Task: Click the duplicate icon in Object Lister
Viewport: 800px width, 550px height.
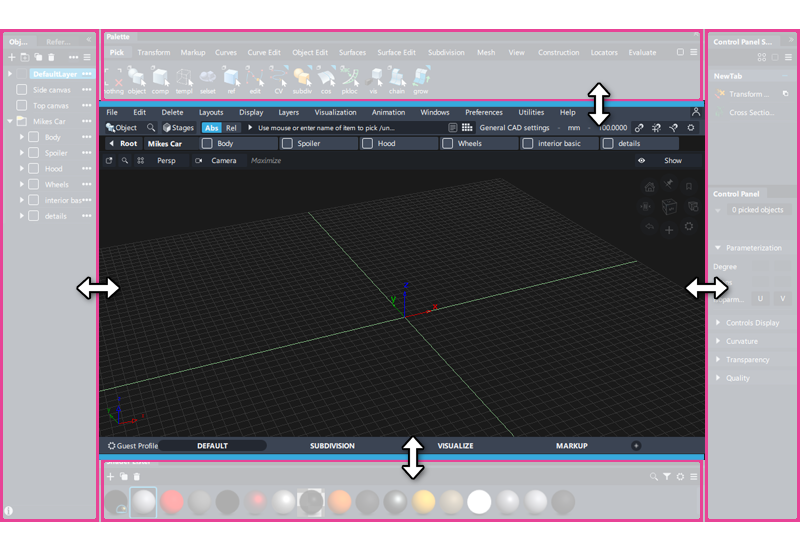Action: coord(38,57)
